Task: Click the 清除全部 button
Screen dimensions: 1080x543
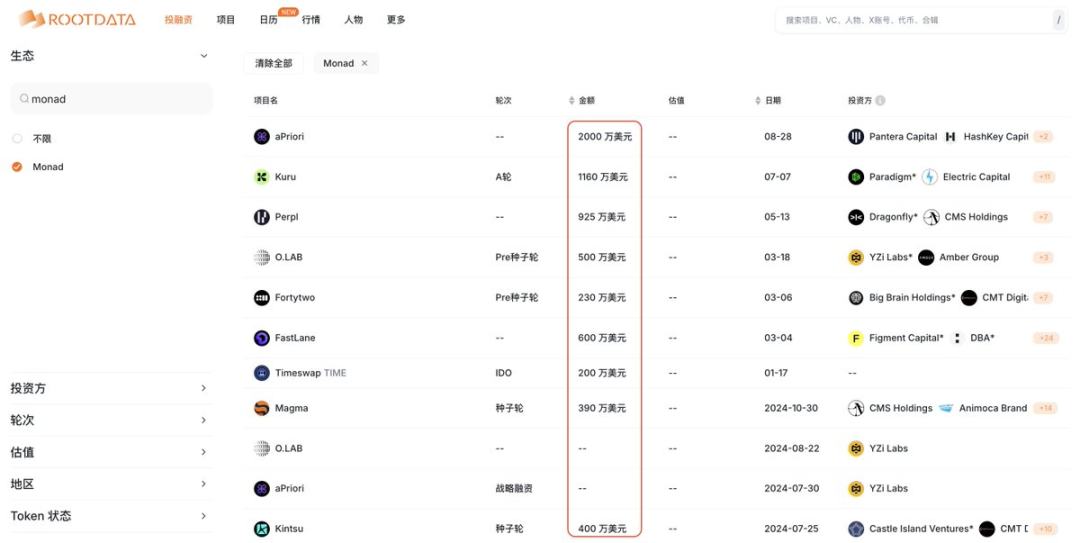Action: pyautogui.click(x=274, y=63)
